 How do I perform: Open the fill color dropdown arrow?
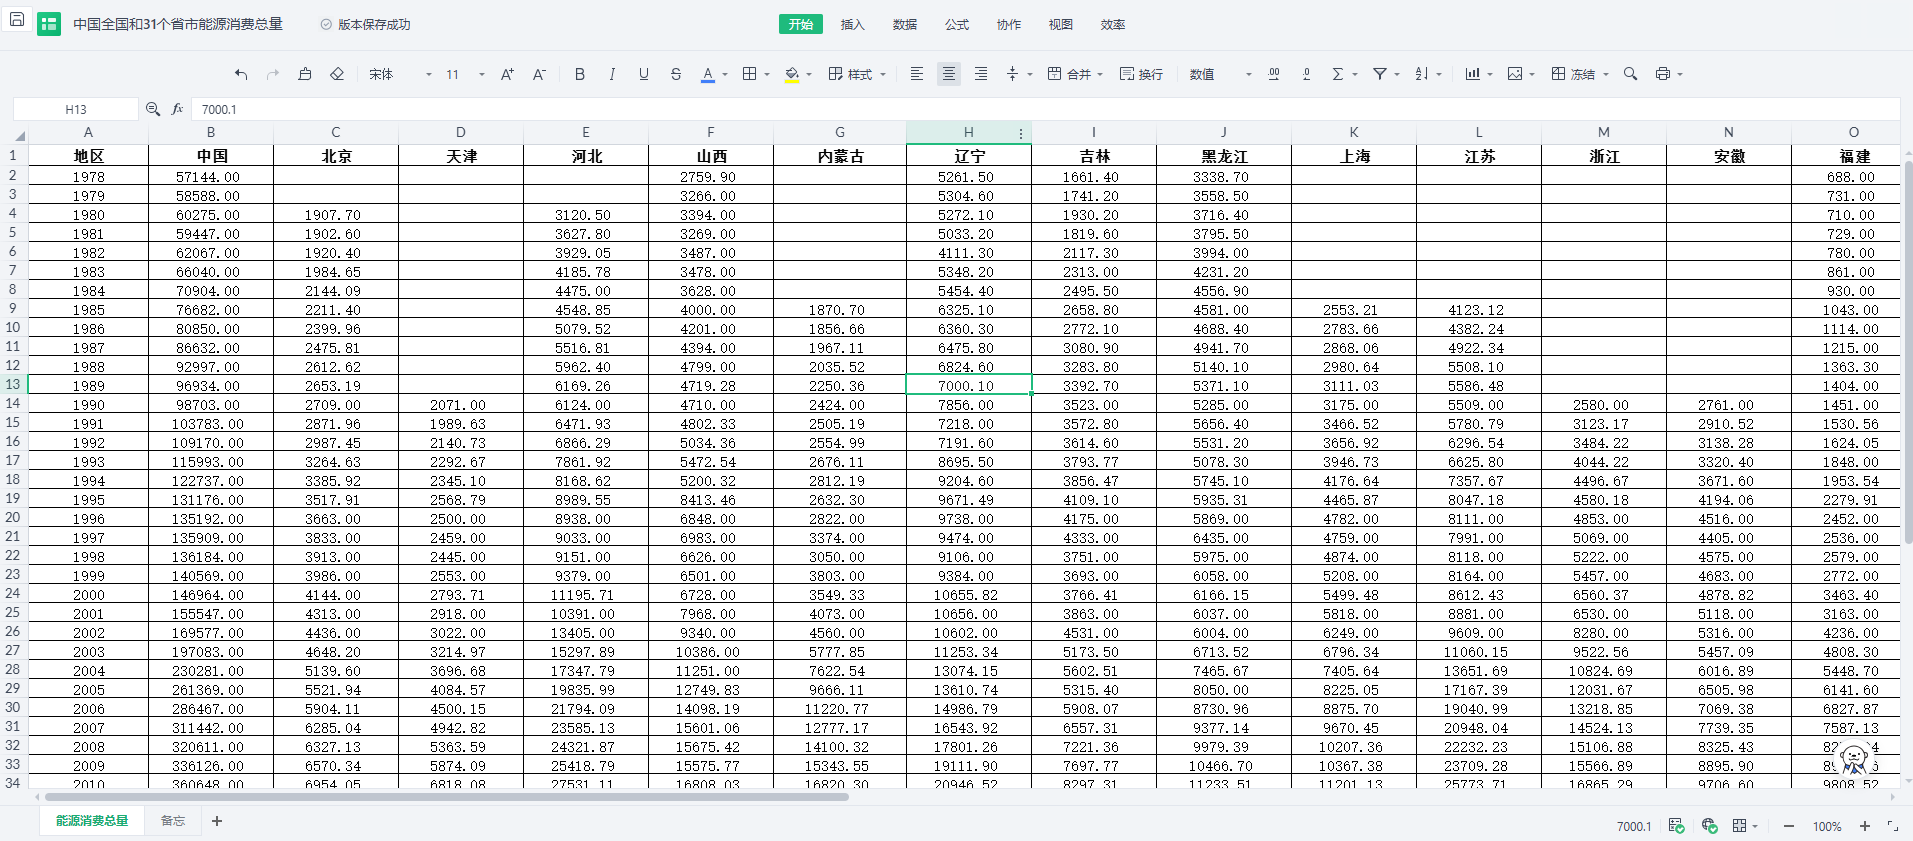tap(809, 74)
